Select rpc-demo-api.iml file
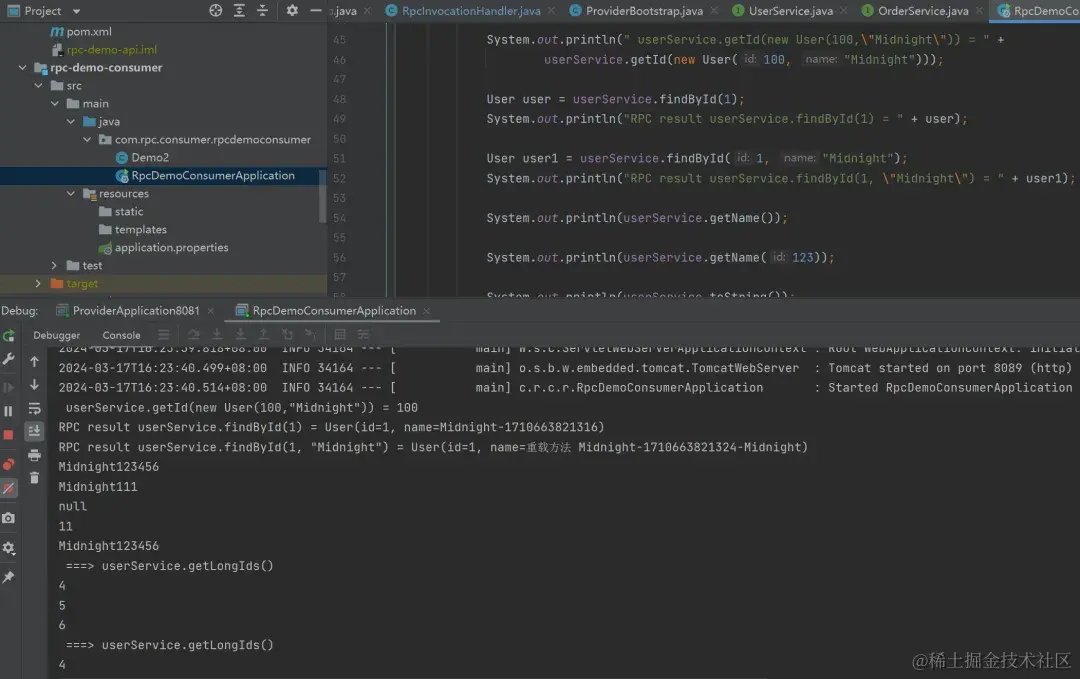 point(112,50)
